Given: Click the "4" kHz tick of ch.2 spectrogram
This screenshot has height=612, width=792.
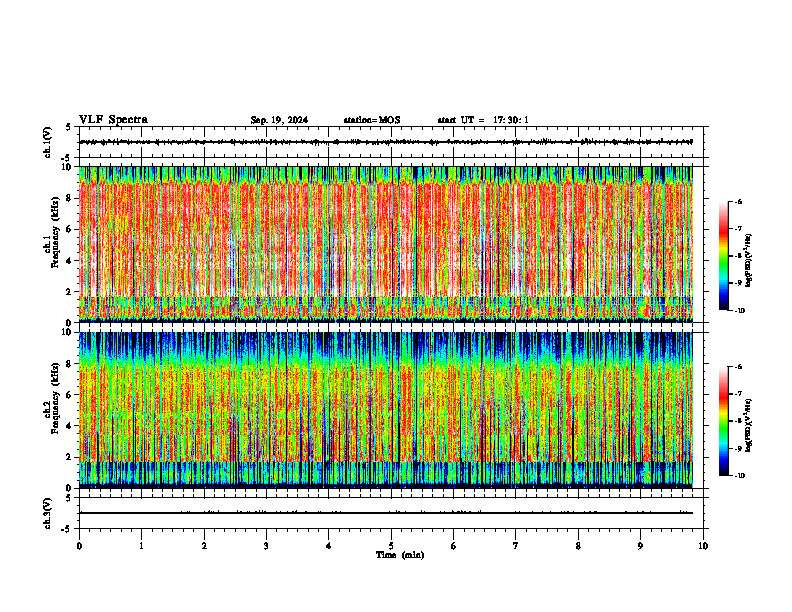Looking at the screenshot, I should click(x=69, y=426).
